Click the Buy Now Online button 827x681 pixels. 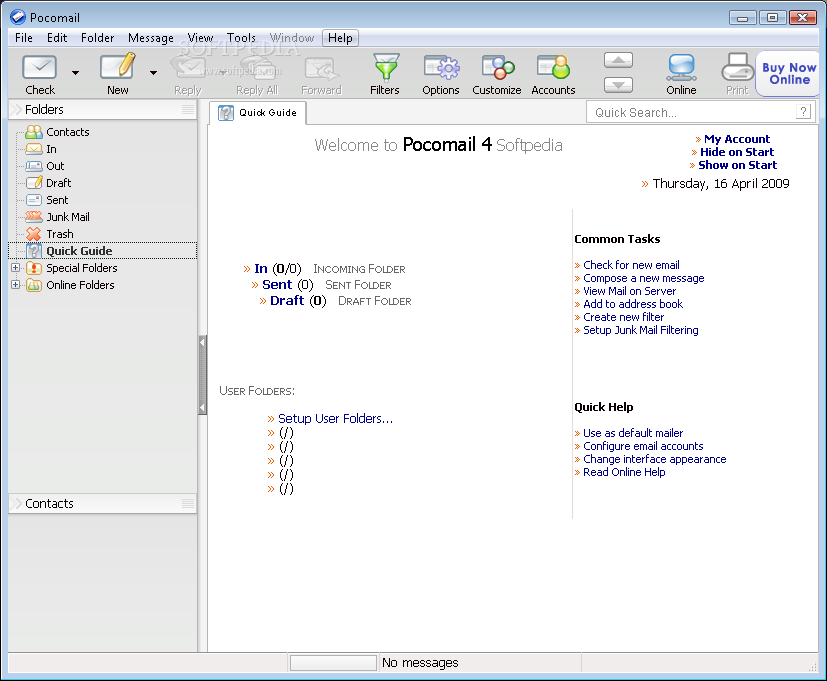pos(788,73)
